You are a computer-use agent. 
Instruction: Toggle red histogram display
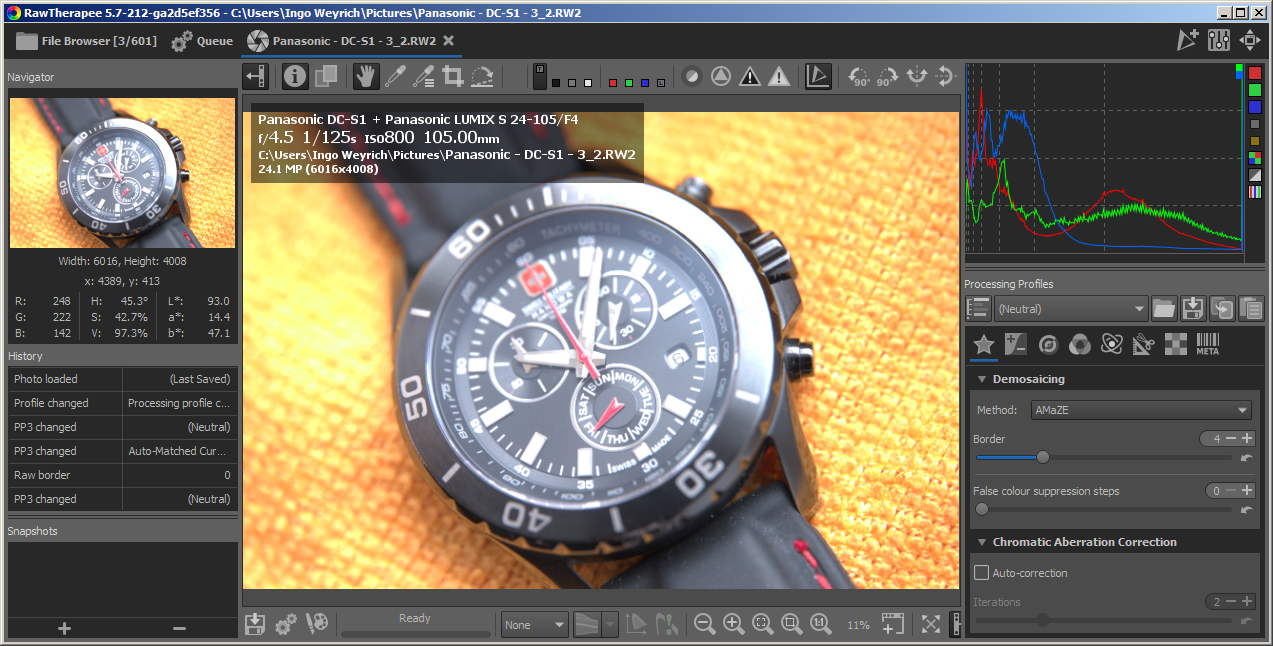(x=1255, y=73)
